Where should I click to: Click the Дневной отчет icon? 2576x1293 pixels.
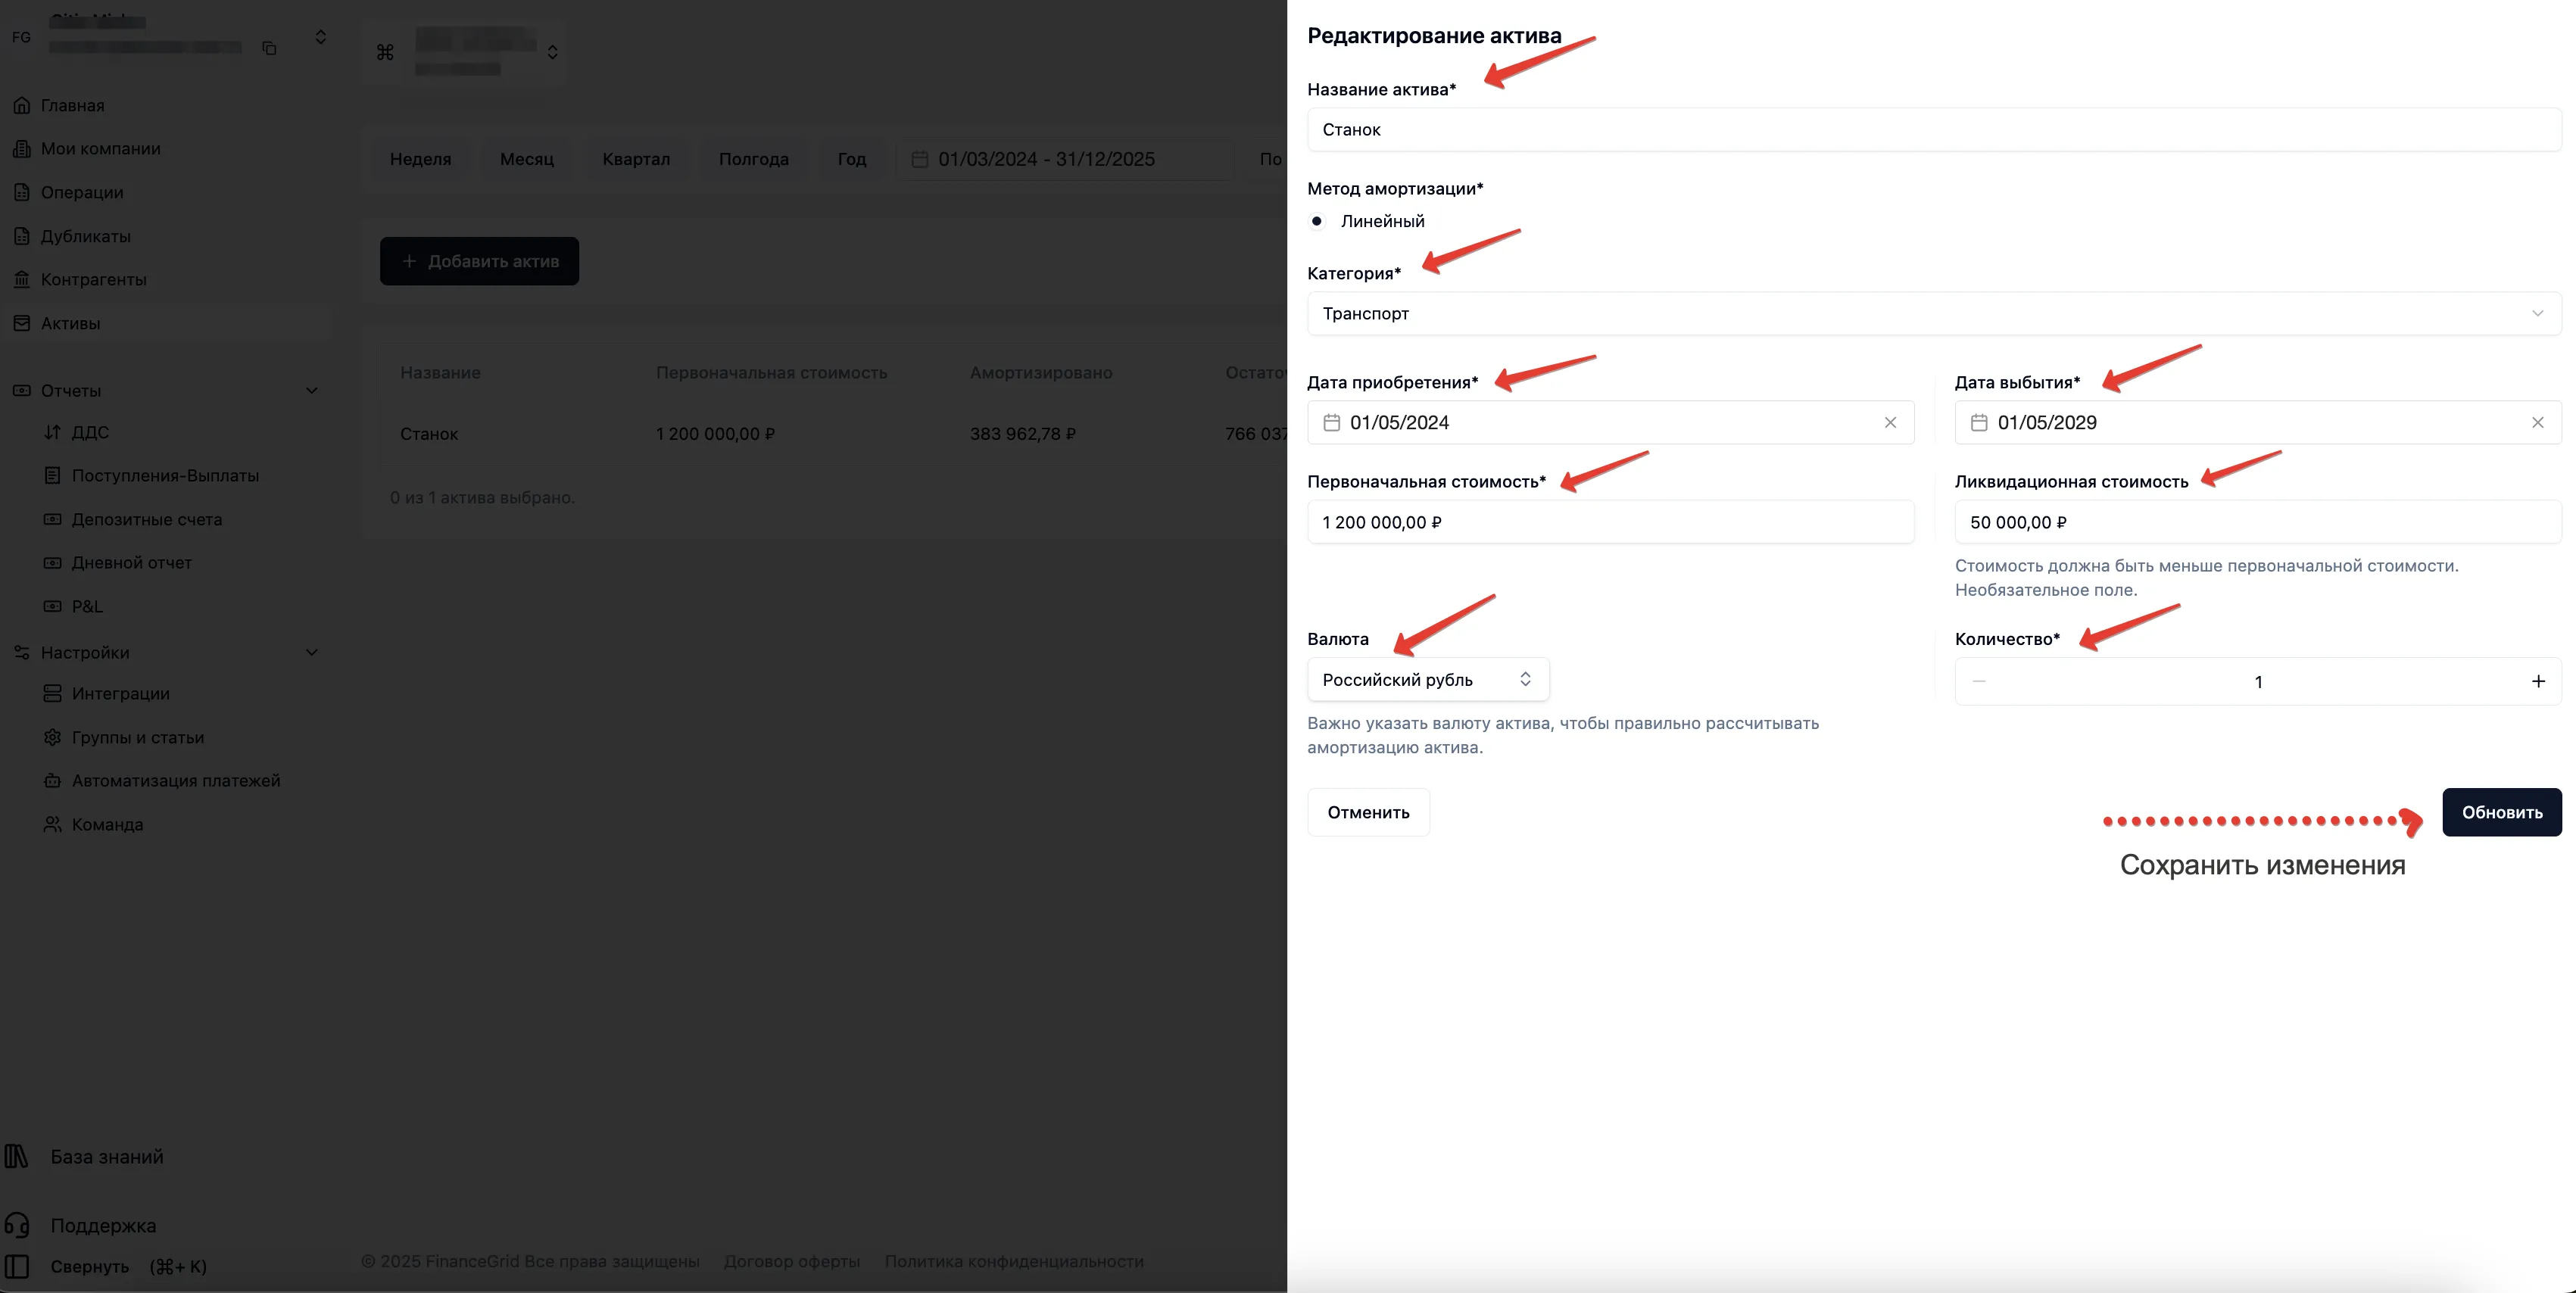tap(52, 562)
